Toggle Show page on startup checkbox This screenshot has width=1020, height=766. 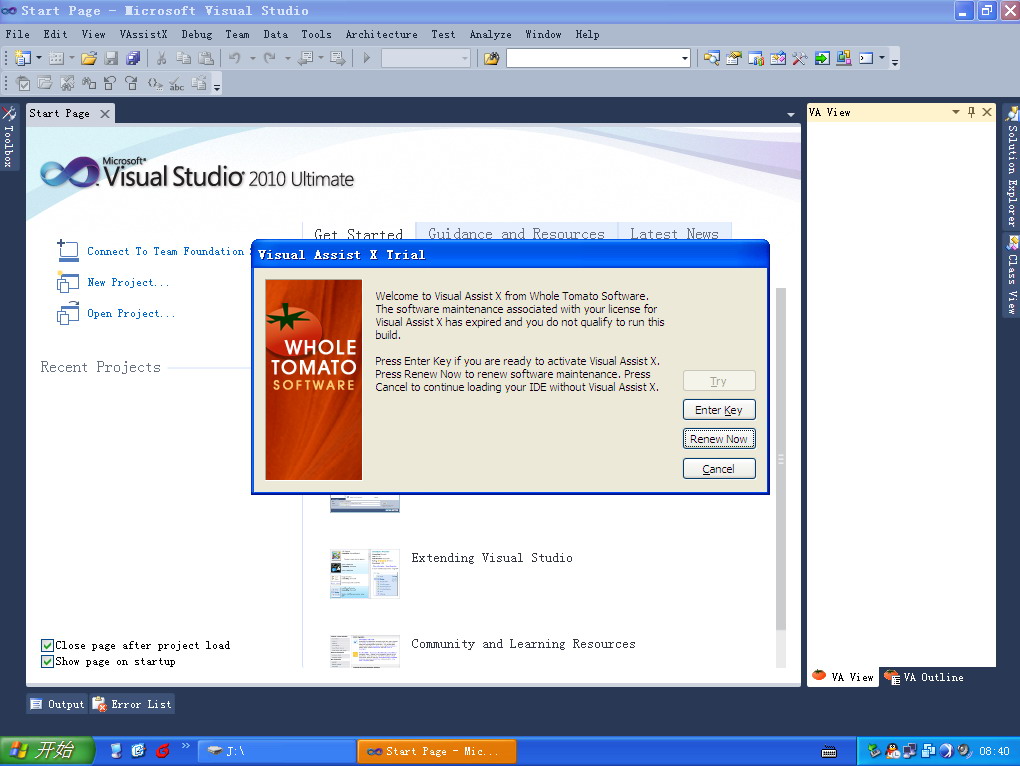[x=47, y=661]
